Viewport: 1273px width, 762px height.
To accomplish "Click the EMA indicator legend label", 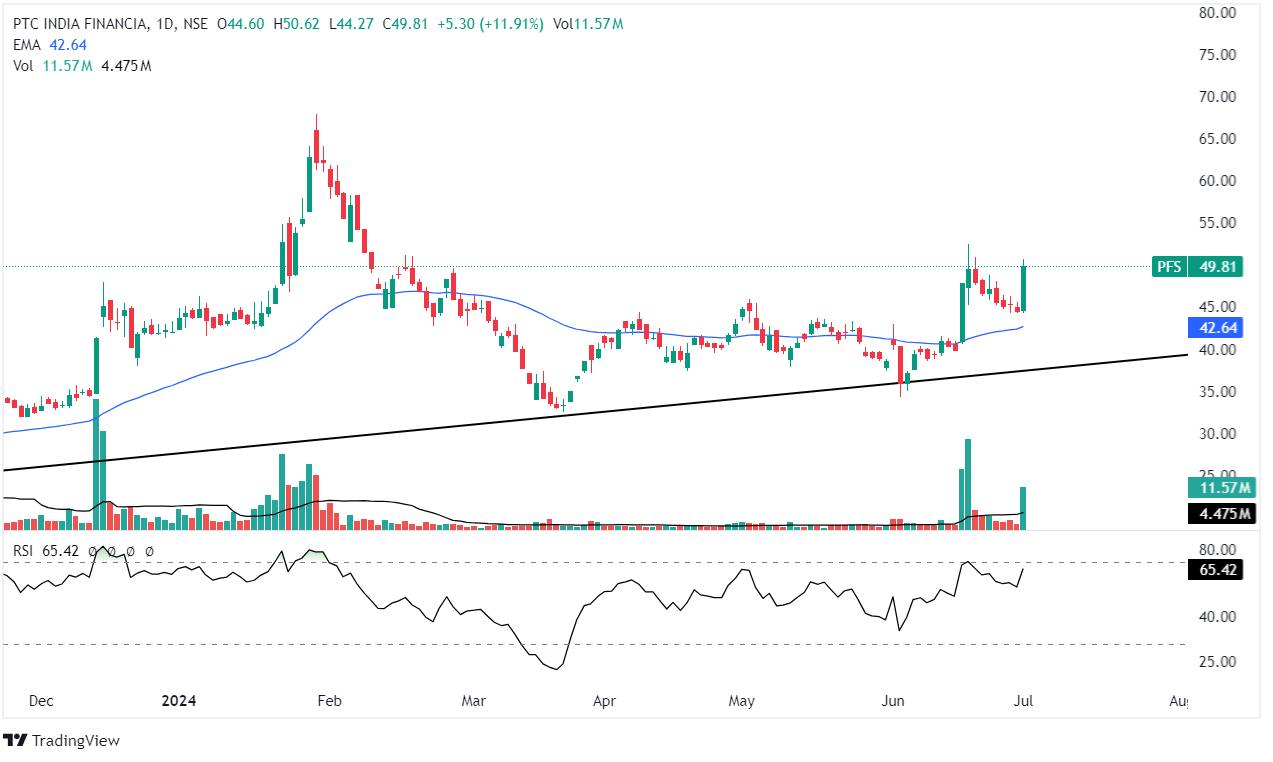I will 26,45.
